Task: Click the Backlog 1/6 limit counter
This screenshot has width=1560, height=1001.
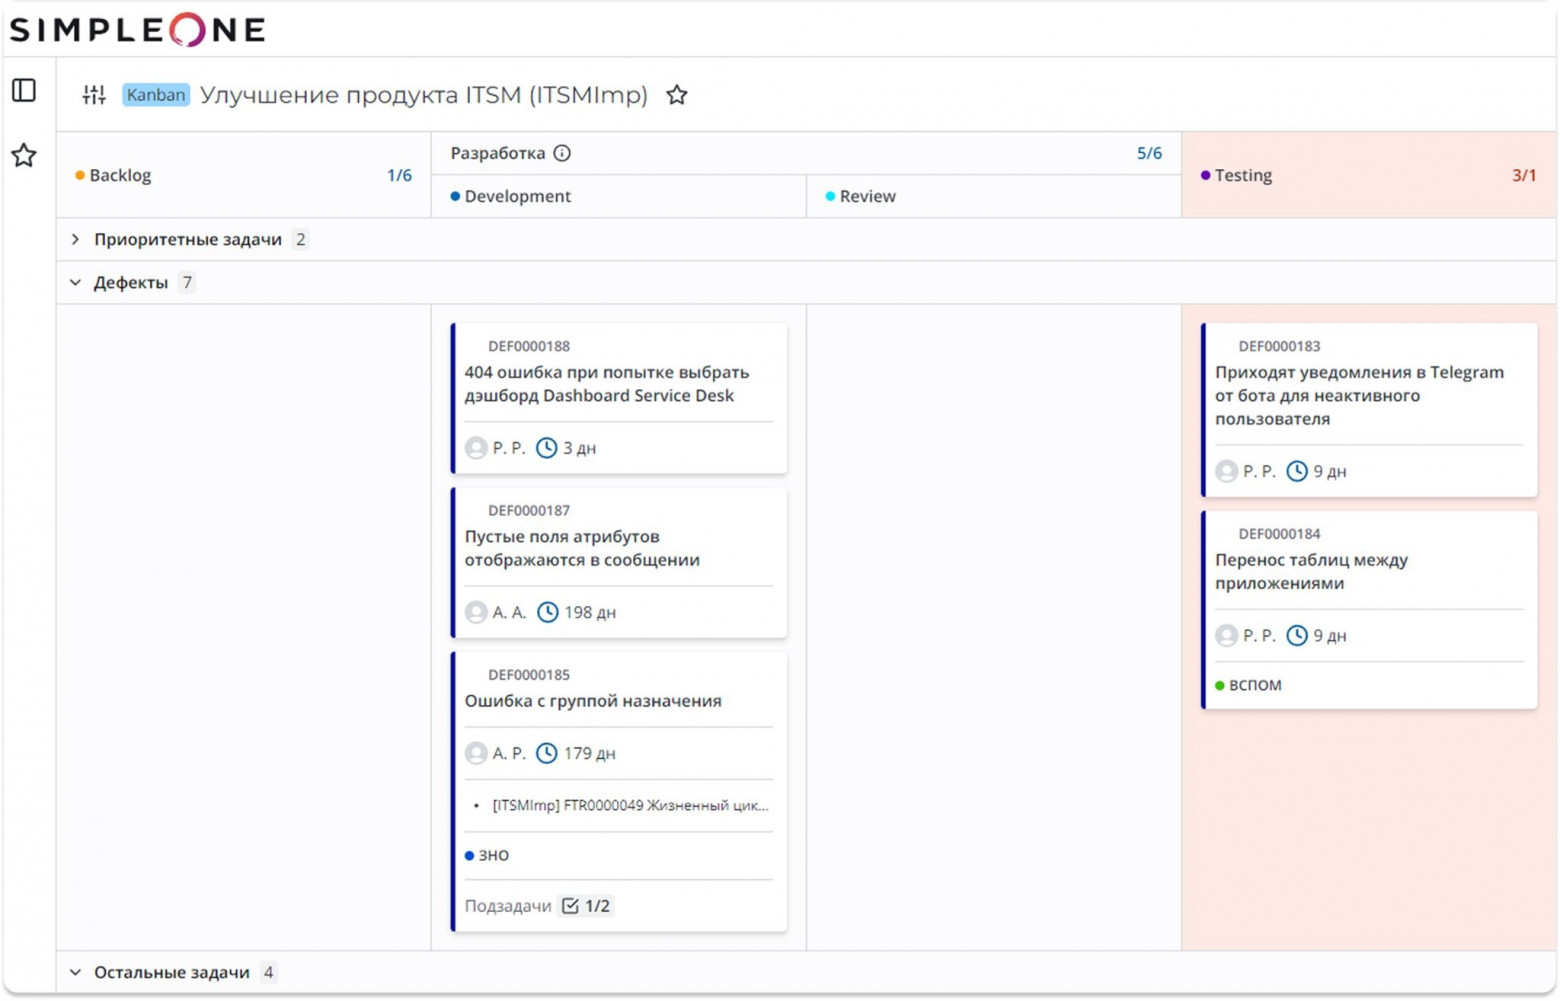Action: pyautogui.click(x=399, y=175)
